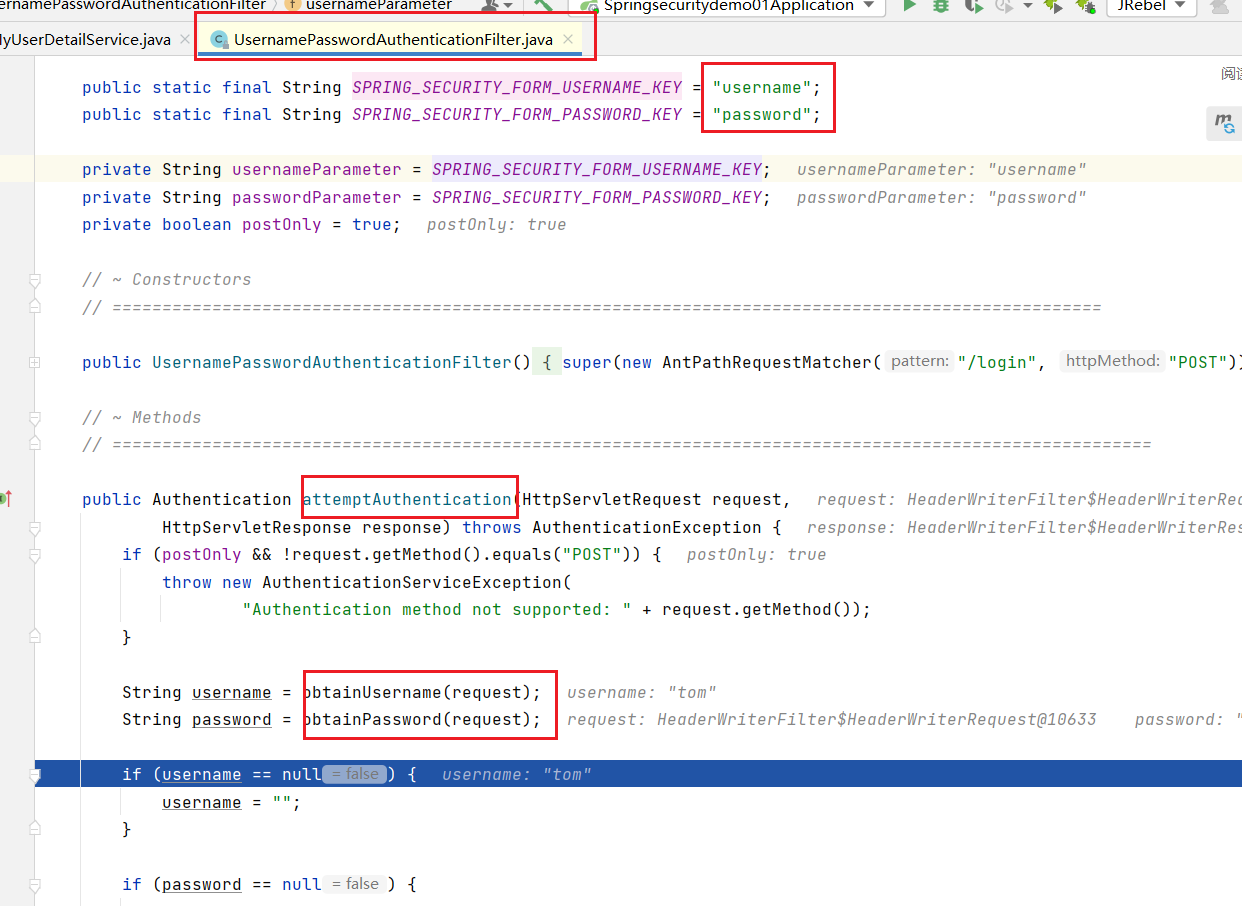This screenshot has height=906, width=1242.
Task: Click the AntPathRequestMatcher class name
Action: (767, 362)
